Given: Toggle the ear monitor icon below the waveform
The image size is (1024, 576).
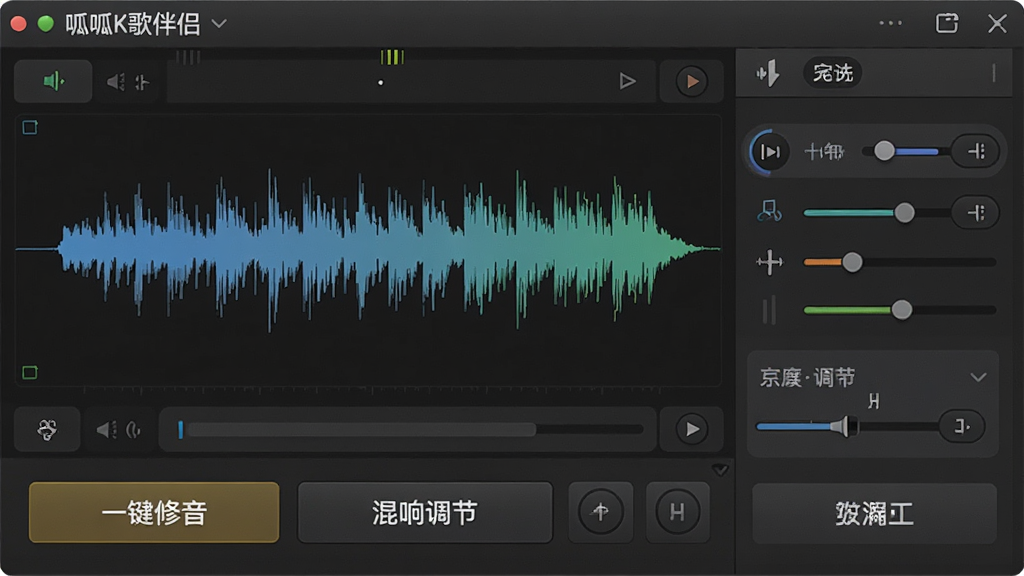Looking at the screenshot, I should [134, 430].
